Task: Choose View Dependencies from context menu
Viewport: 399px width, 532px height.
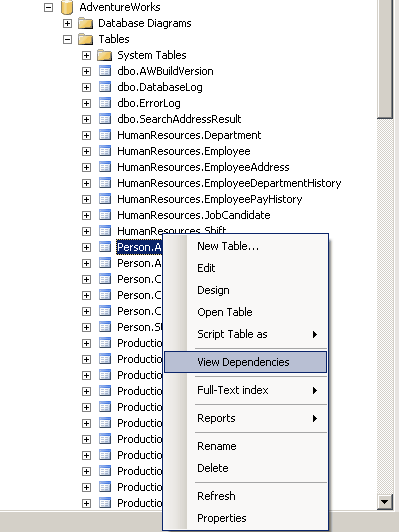Action: (245, 362)
